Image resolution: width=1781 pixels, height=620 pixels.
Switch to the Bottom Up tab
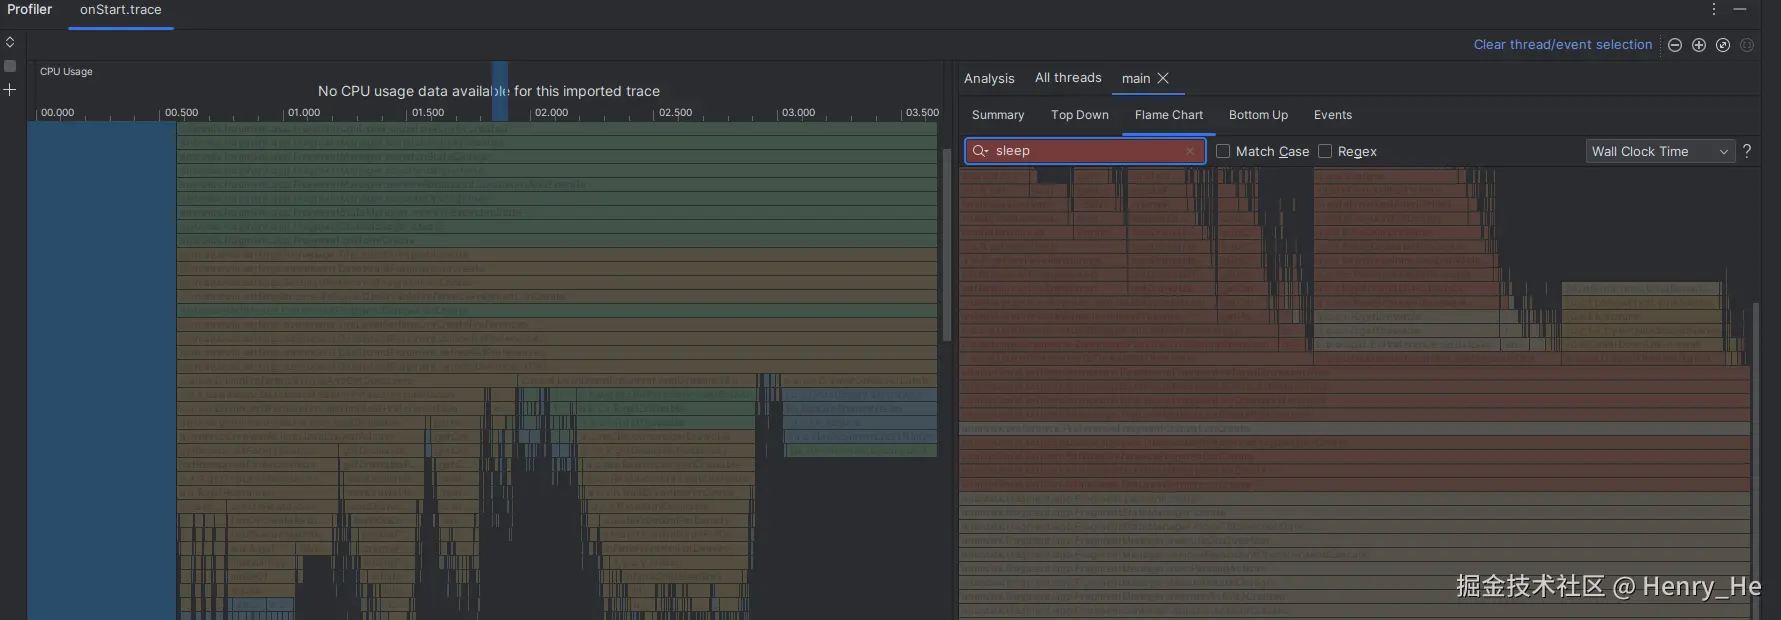click(1258, 115)
